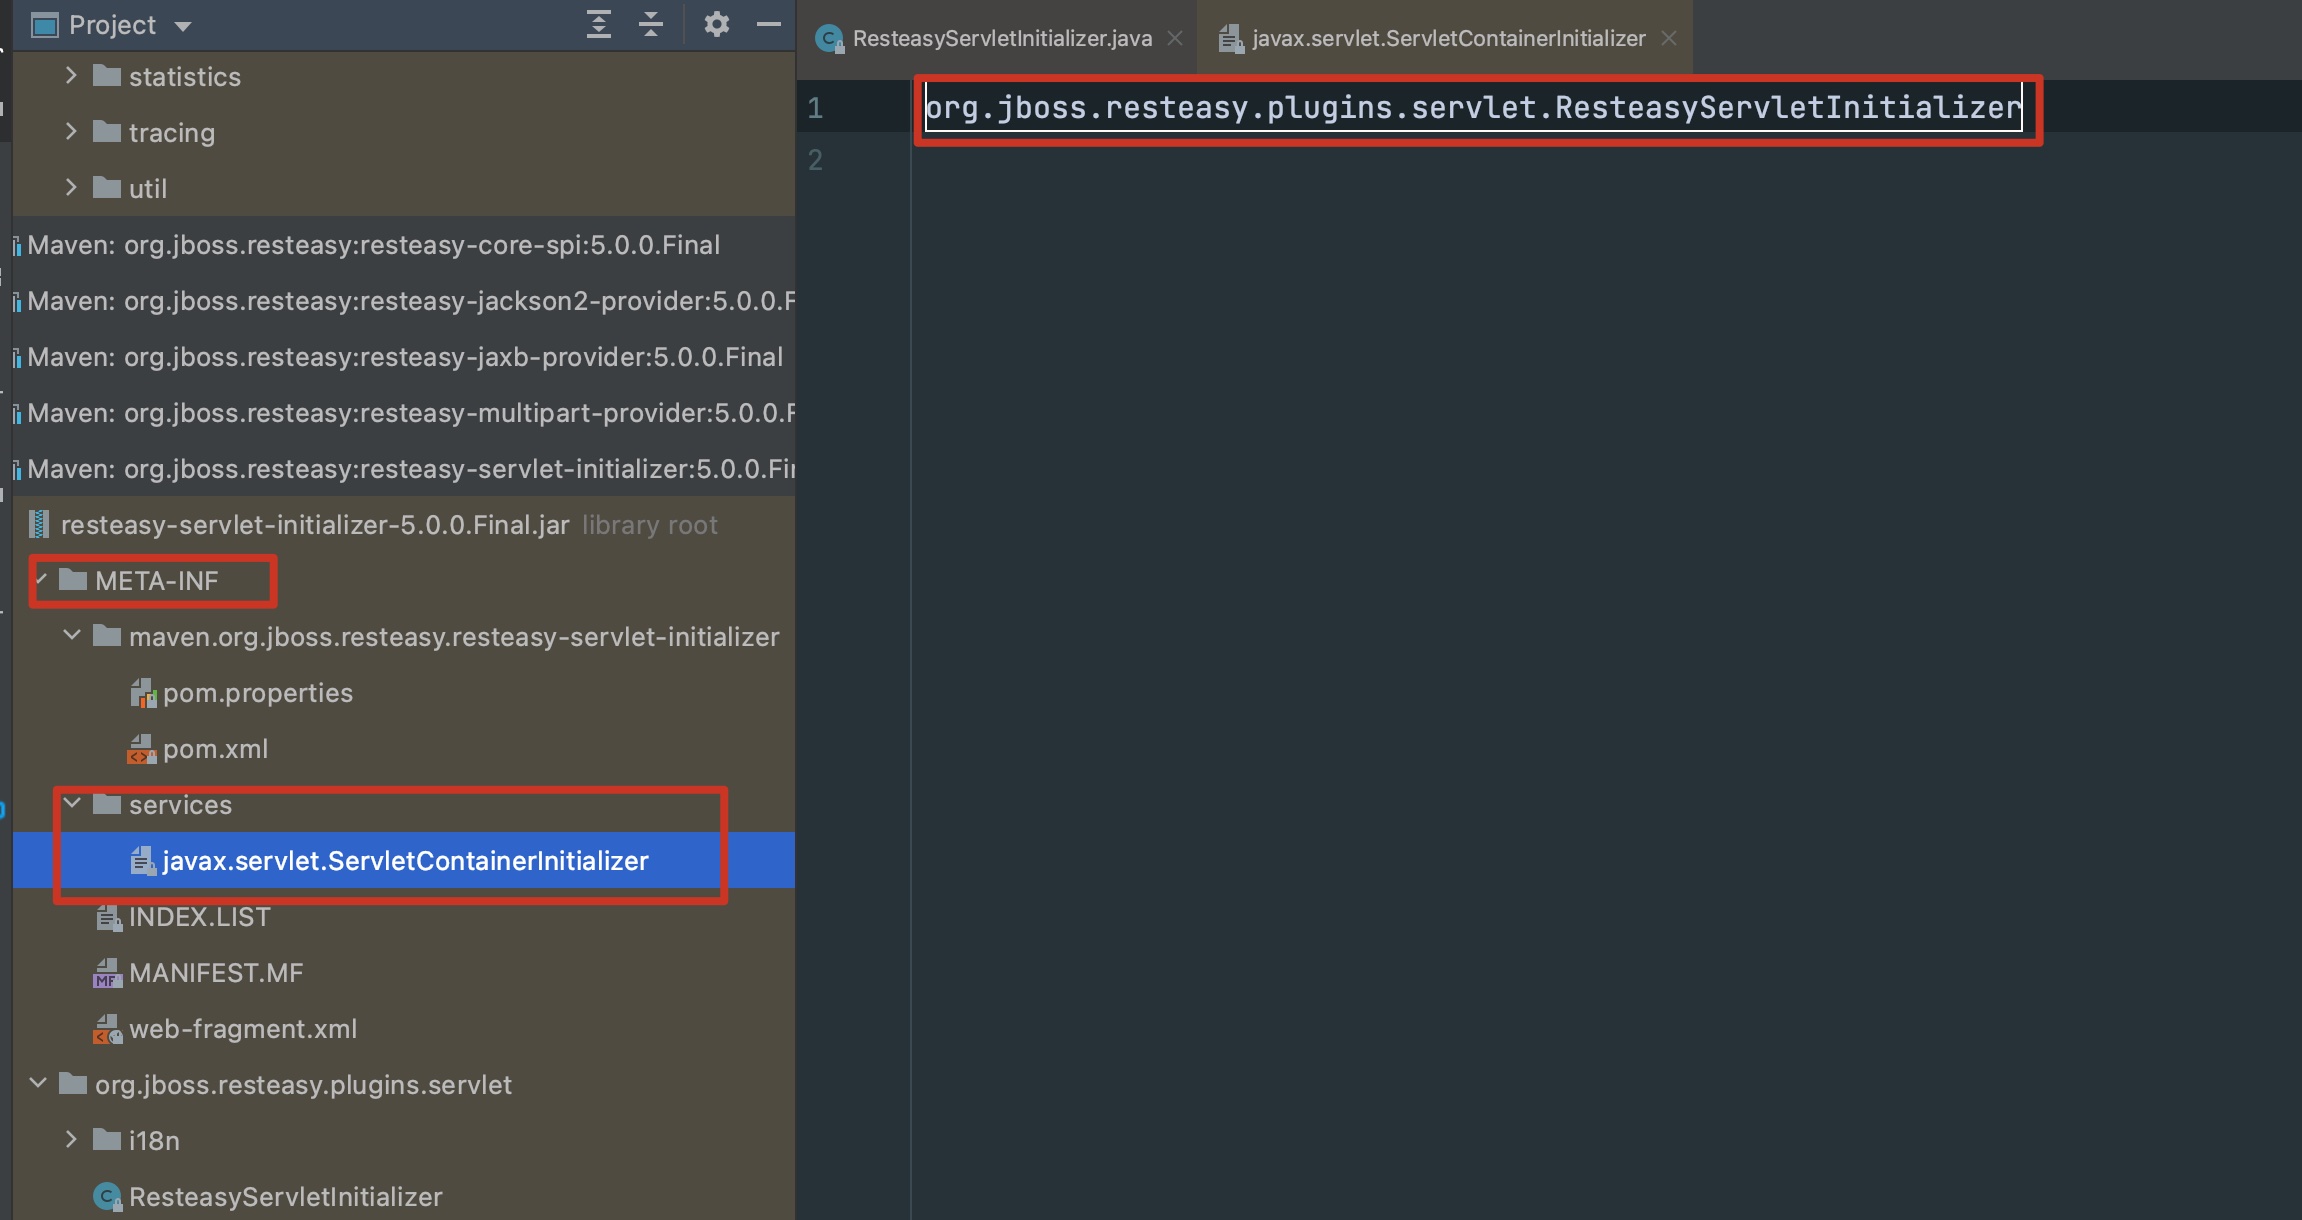Screen dimensions: 2302x1220
Task: Select the ResteasyServletInitializer class in the tree
Action: tap(285, 1197)
